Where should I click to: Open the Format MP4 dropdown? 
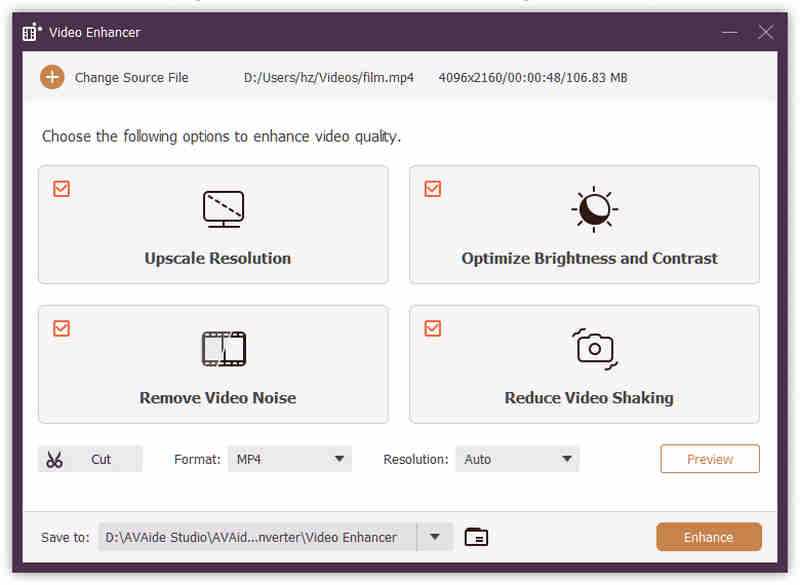pos(290,459)
